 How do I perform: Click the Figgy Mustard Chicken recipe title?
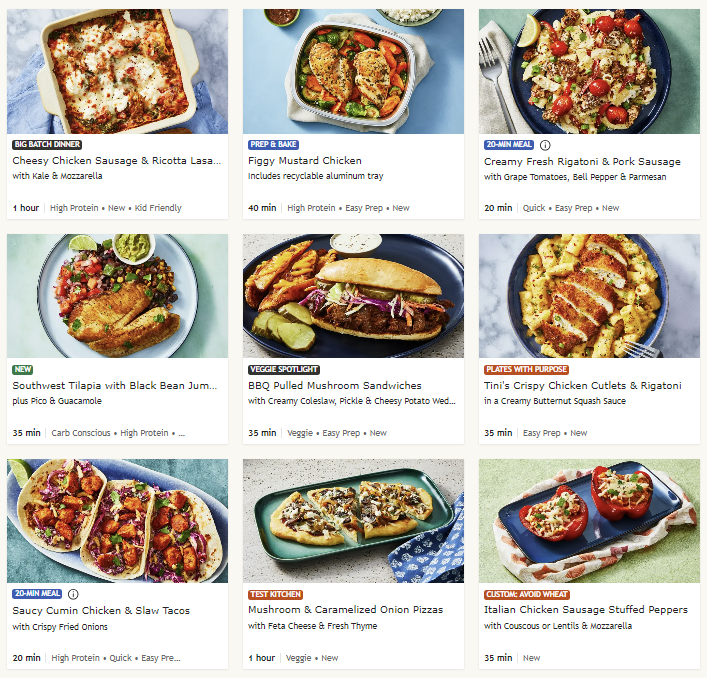click(x=305, y=161)
